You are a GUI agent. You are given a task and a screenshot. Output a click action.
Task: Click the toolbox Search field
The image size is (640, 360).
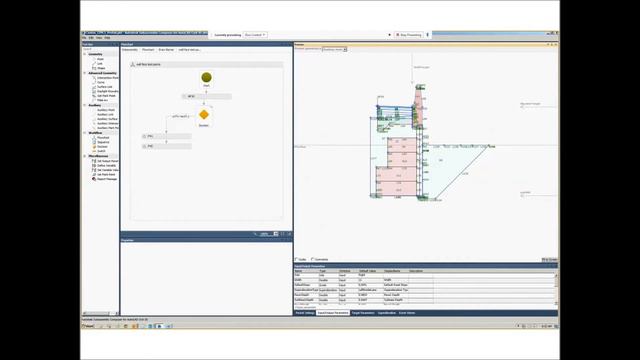click(x=100, y=49)
